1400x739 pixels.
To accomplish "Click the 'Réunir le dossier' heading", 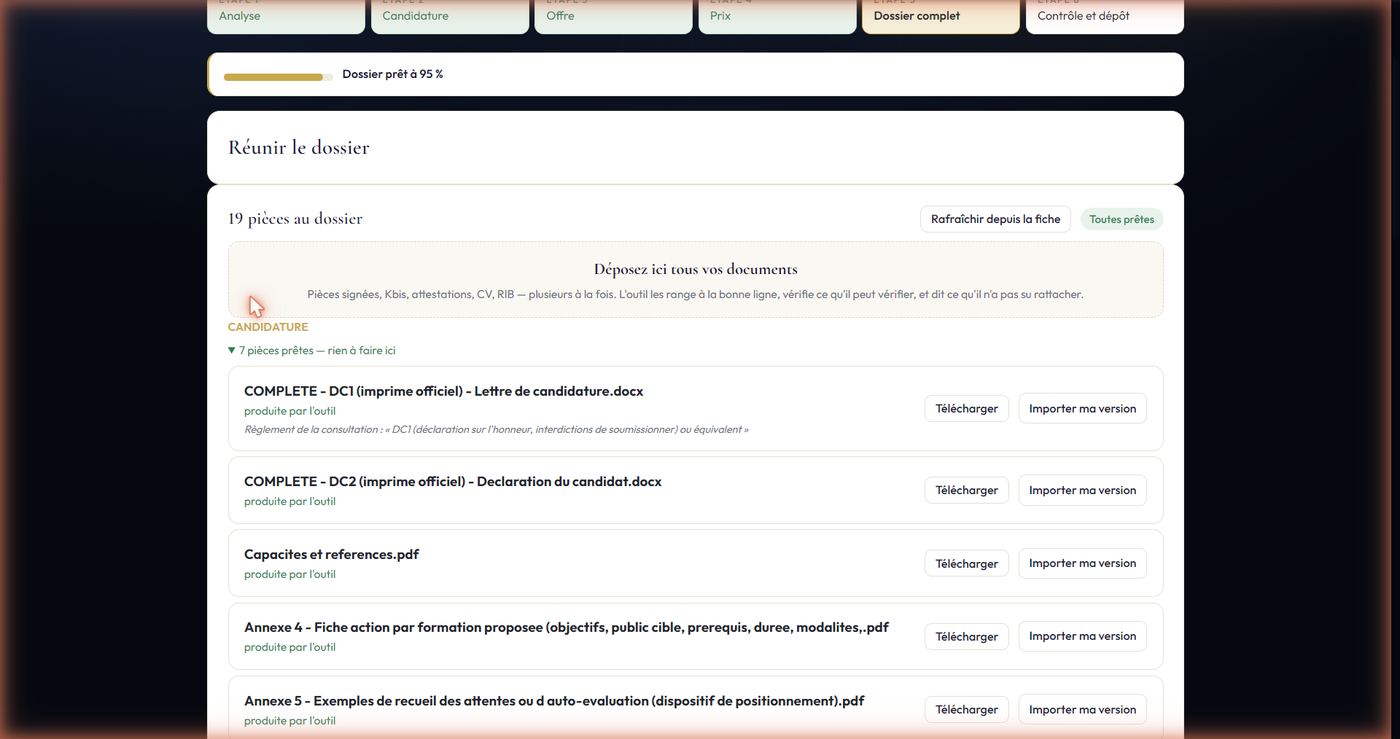I will pos(299,147).
